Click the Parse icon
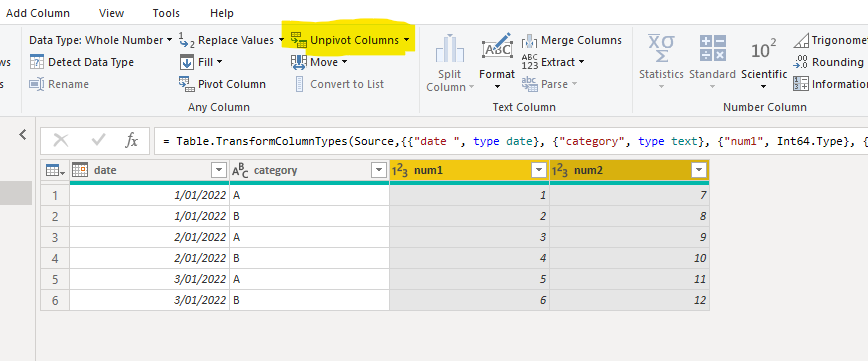Image resolution: width=868 pixels, height=361 pixels. click(530, 84)
